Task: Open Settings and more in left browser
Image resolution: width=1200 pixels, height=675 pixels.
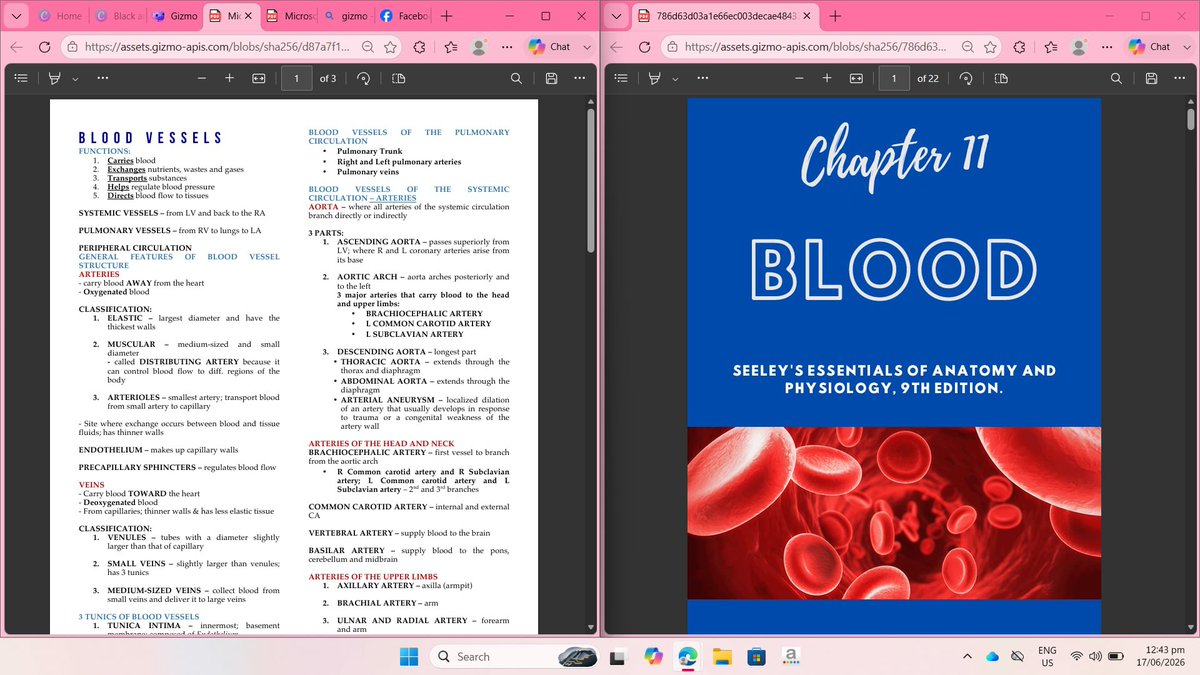Action: (507, 47)
